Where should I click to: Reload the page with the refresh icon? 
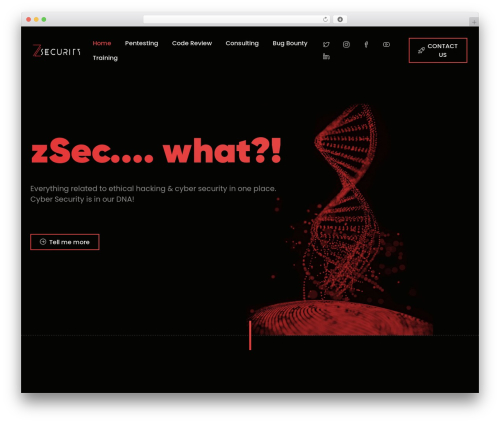[x=325, y=19]
